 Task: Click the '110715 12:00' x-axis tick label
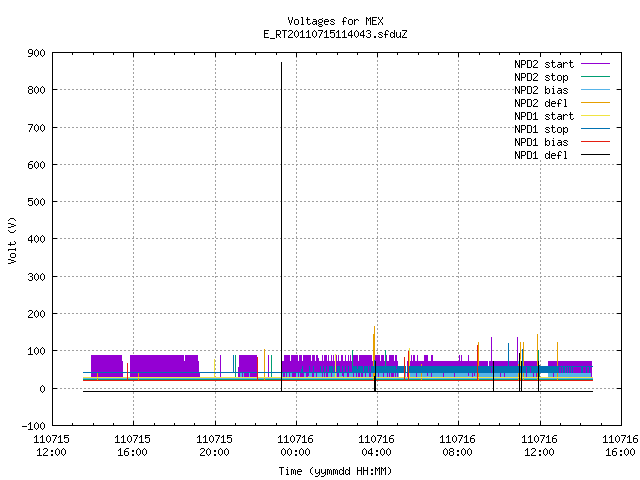pos(51,446)
